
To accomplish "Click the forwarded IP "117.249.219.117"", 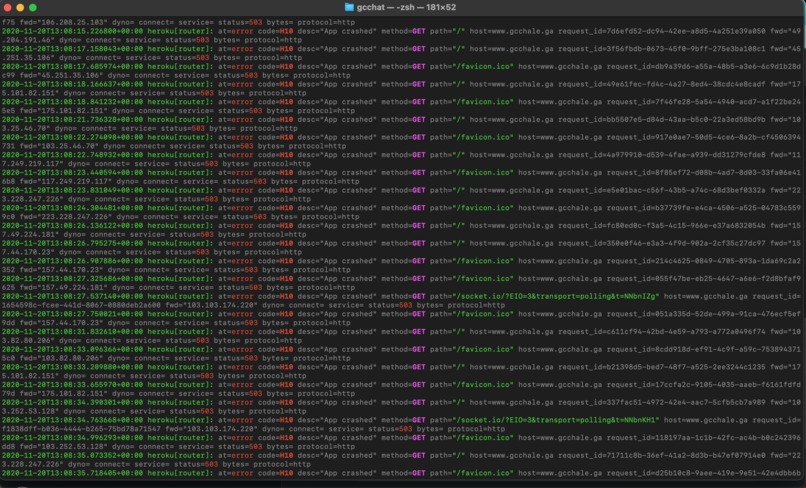I will pyautogui.click(x=75, y=181).
